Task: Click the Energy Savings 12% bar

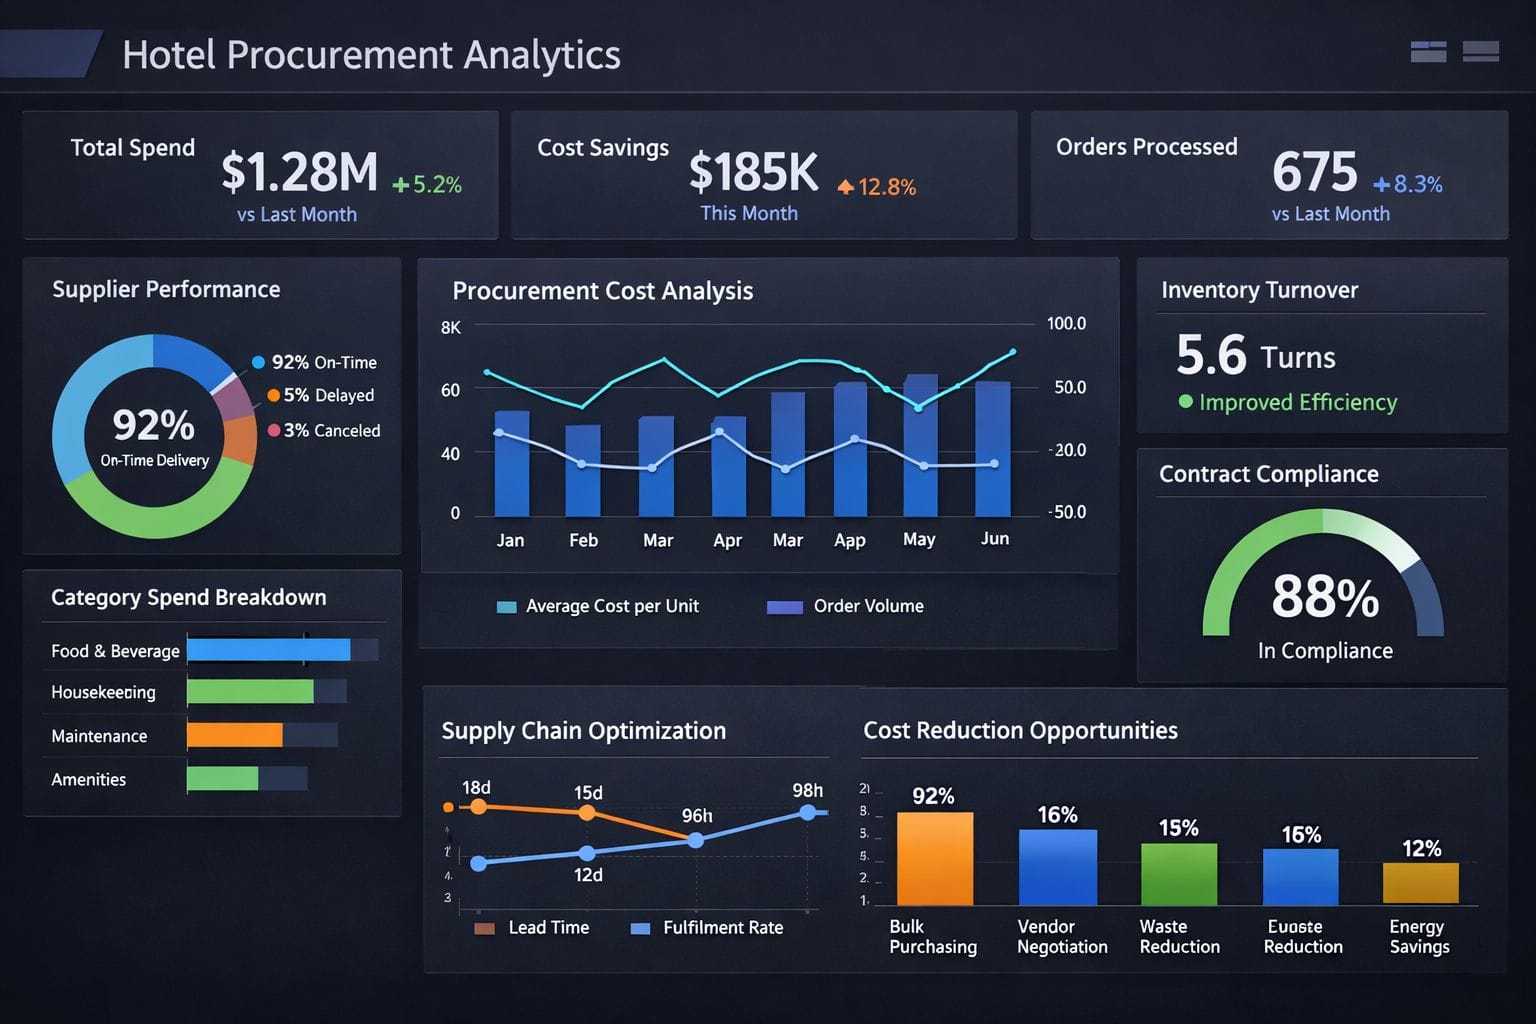Action: (x=1420, y=883)
